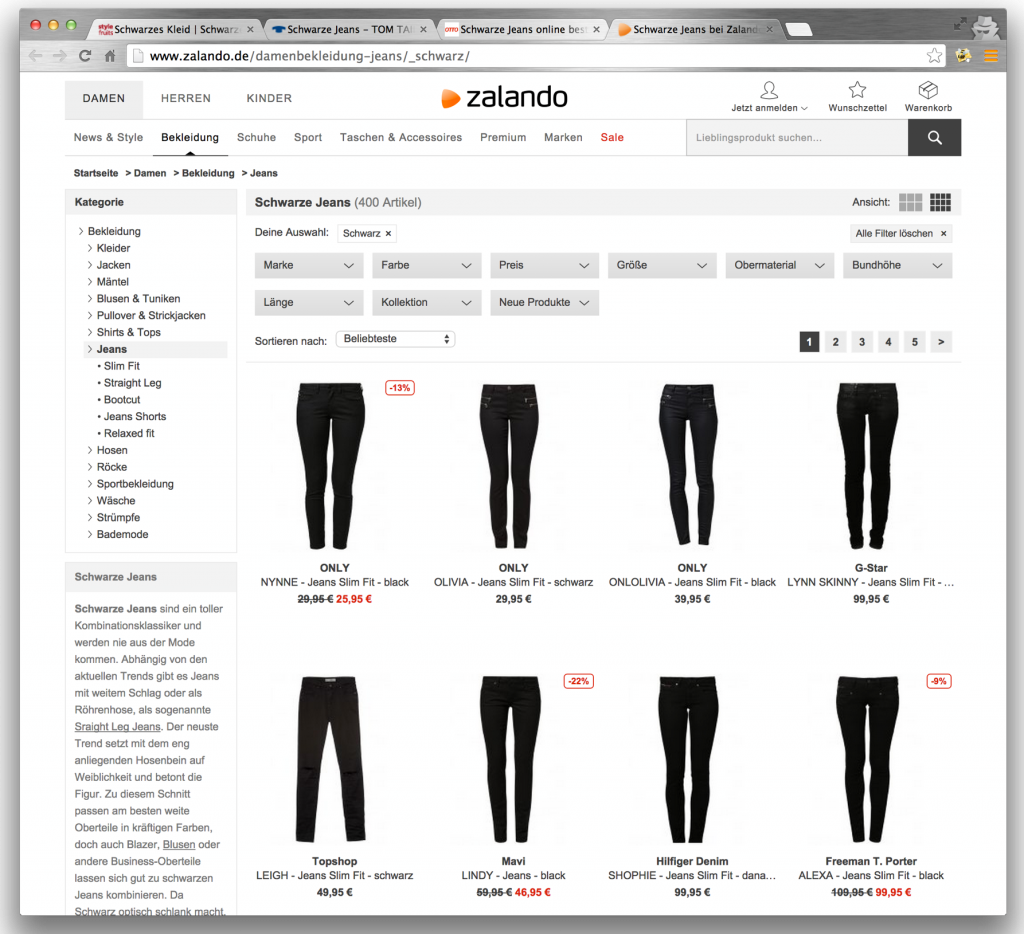This screenshot has height=934, width=1024.
Task: Open the Neue Produkte filter dropdown
Action: [545, 303]
